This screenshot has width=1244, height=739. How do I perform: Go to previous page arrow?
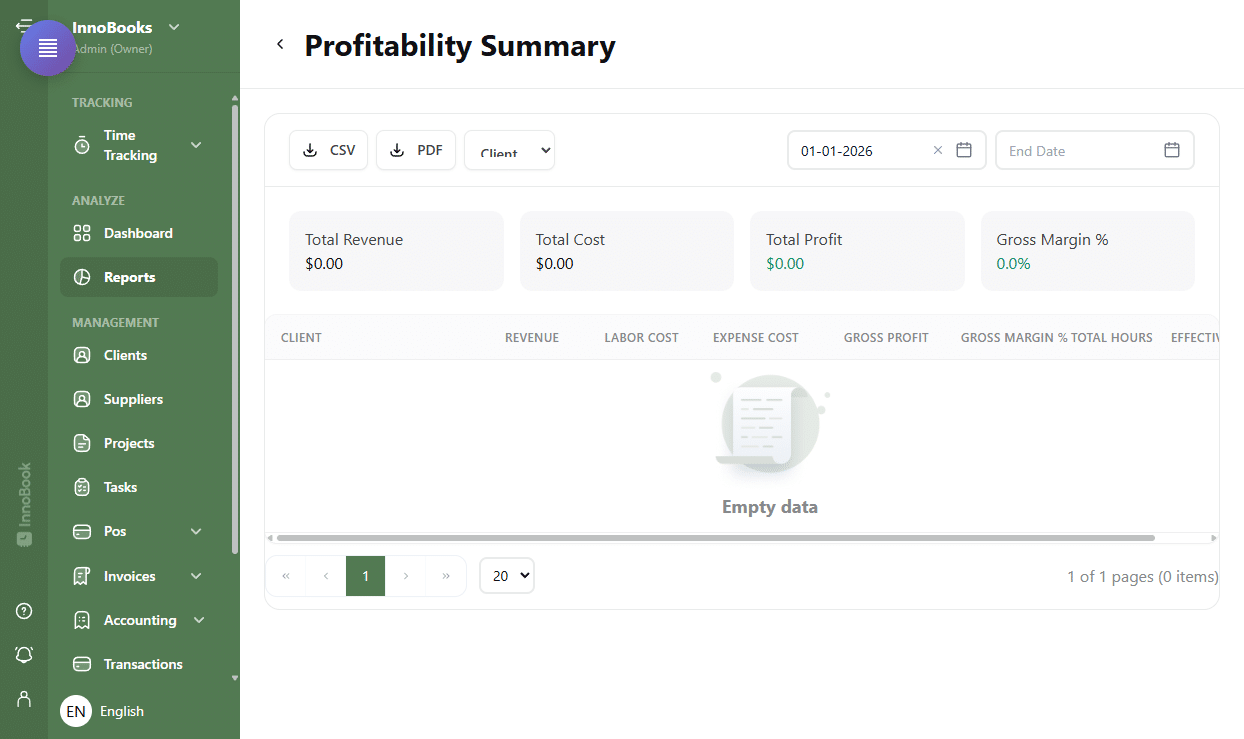point(326,576)
